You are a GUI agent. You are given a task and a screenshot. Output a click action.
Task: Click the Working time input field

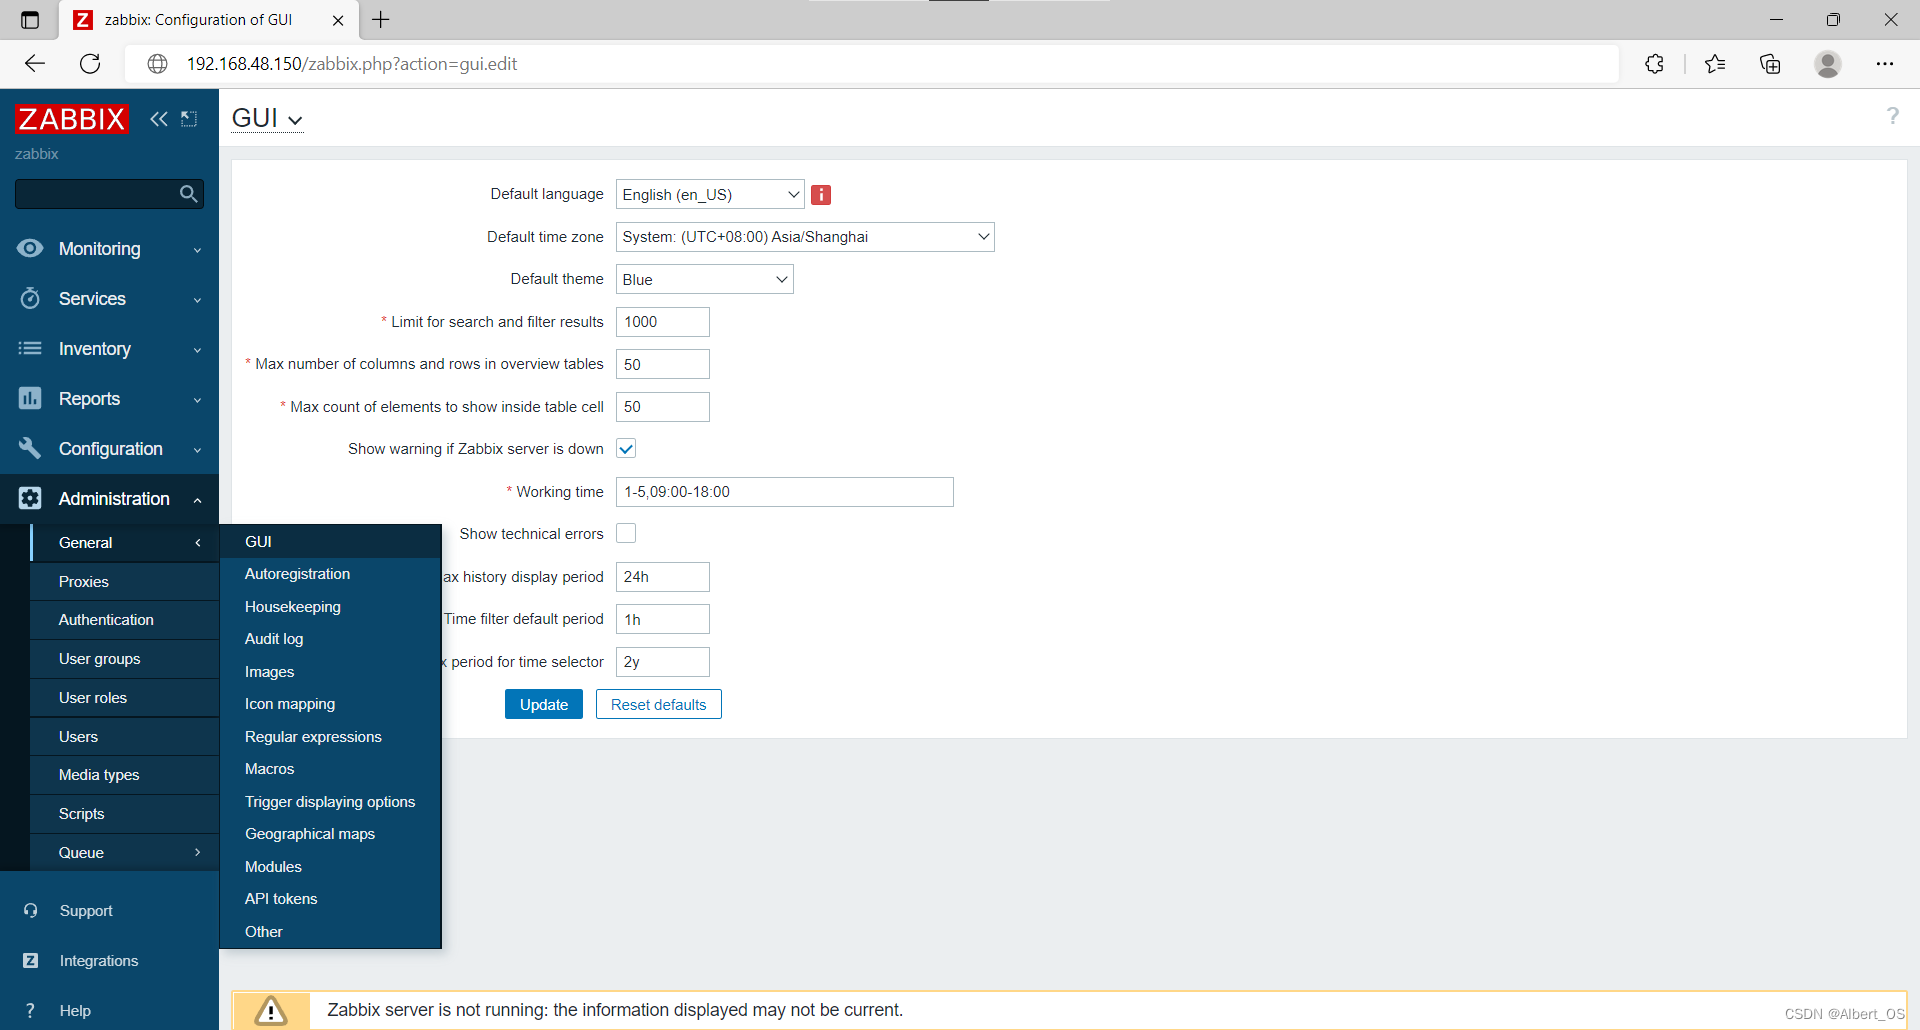(785, 492)
